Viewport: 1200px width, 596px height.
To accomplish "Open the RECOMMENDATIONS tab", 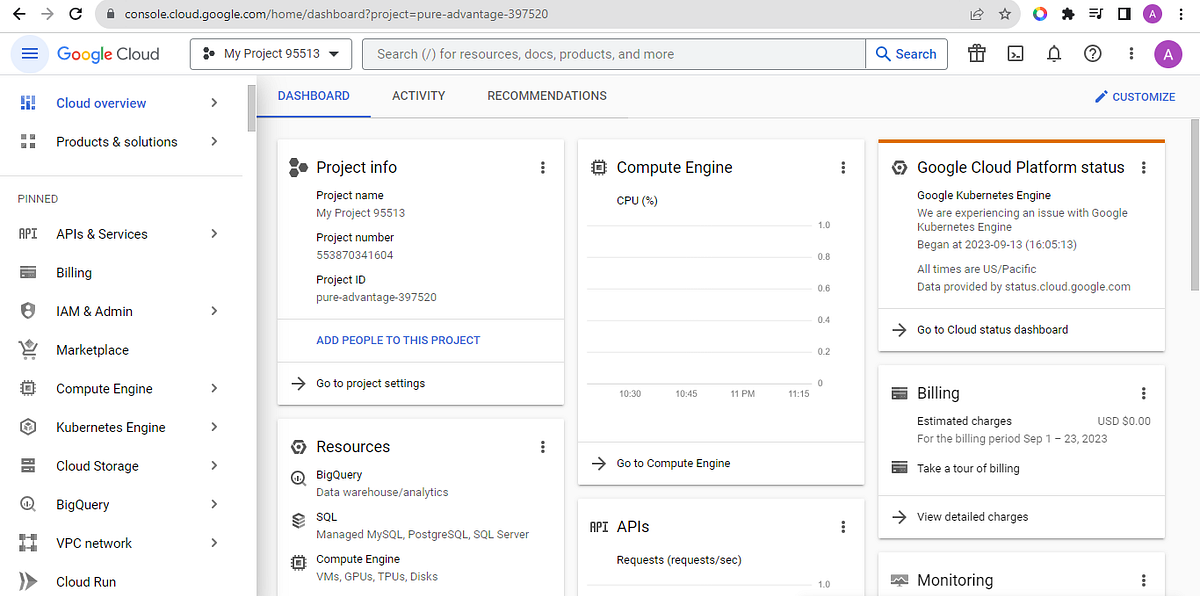I will coord(546,95).
